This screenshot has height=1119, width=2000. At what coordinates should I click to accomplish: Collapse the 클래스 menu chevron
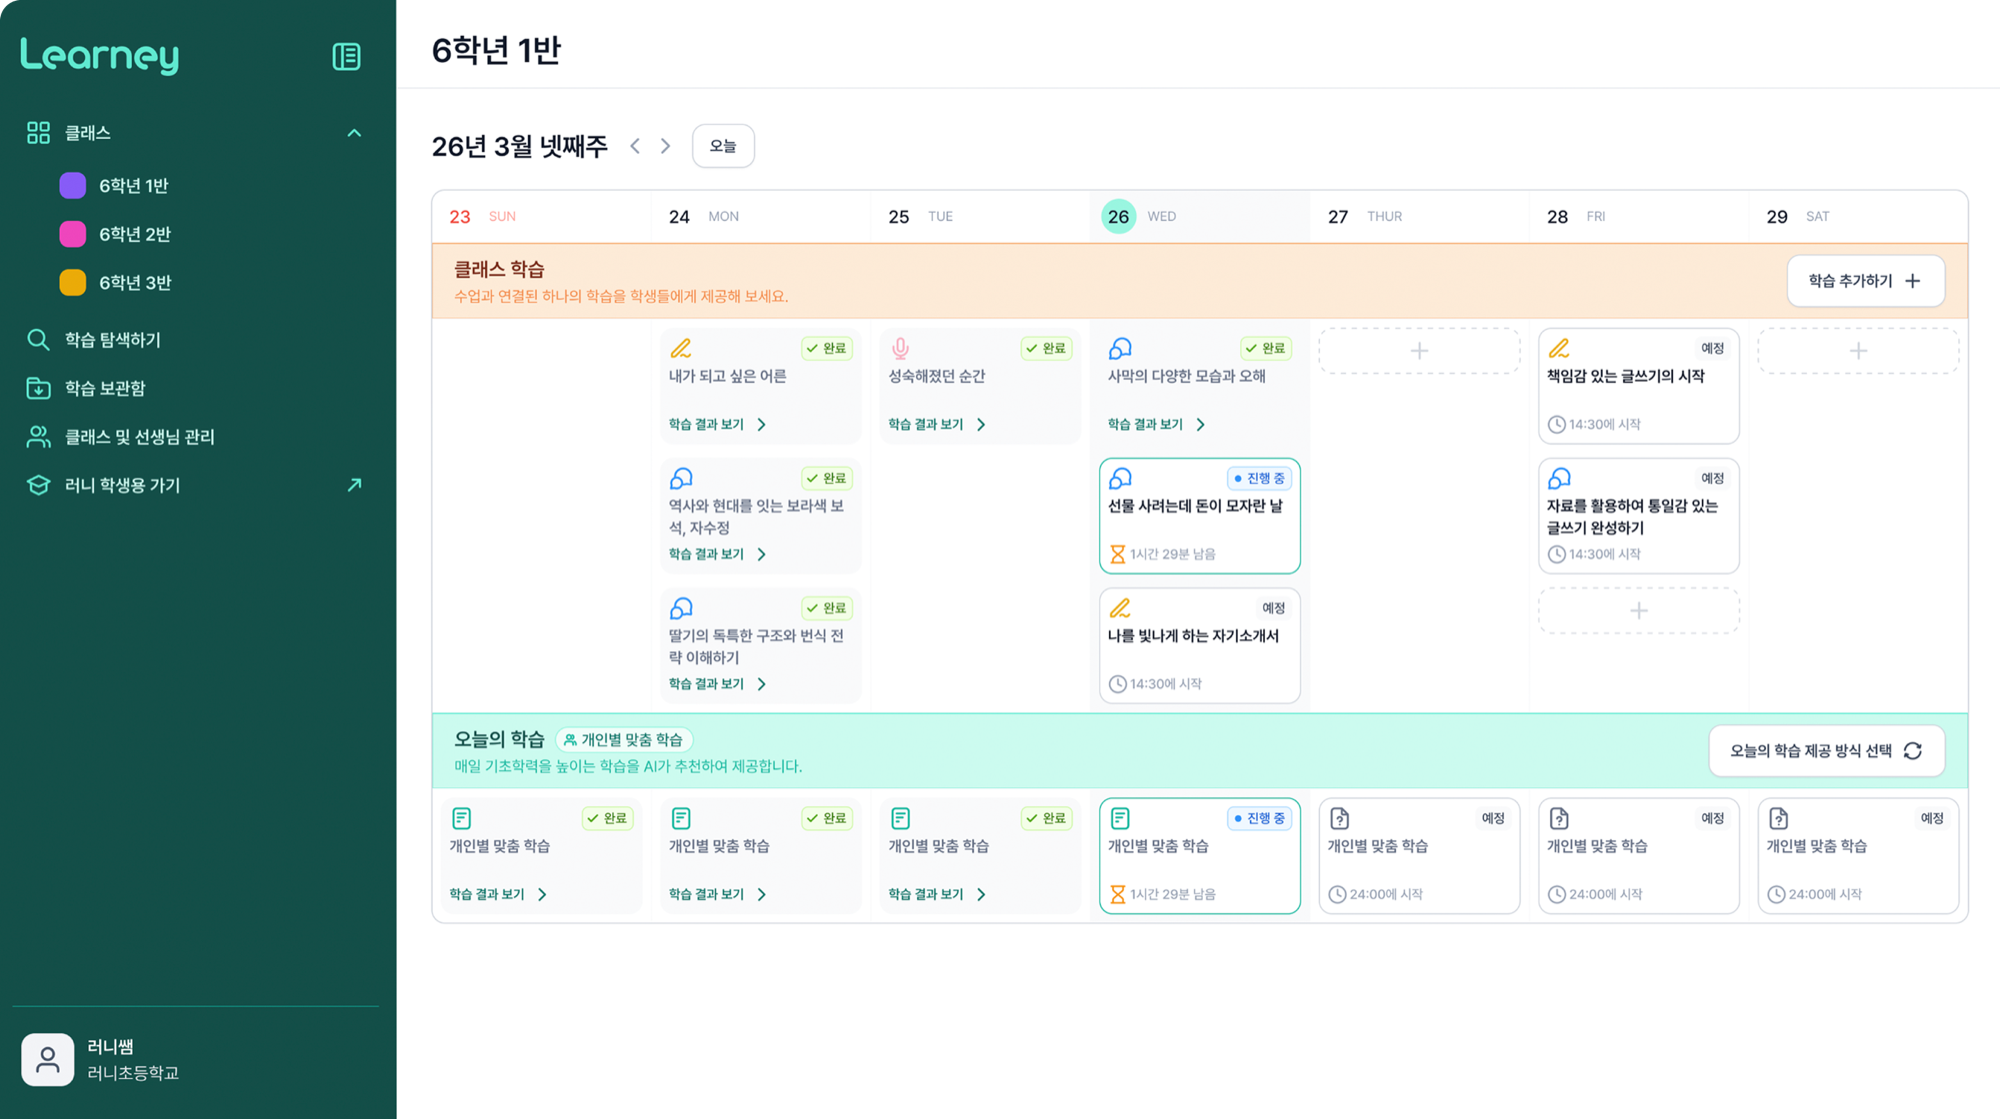coord(354,133)
